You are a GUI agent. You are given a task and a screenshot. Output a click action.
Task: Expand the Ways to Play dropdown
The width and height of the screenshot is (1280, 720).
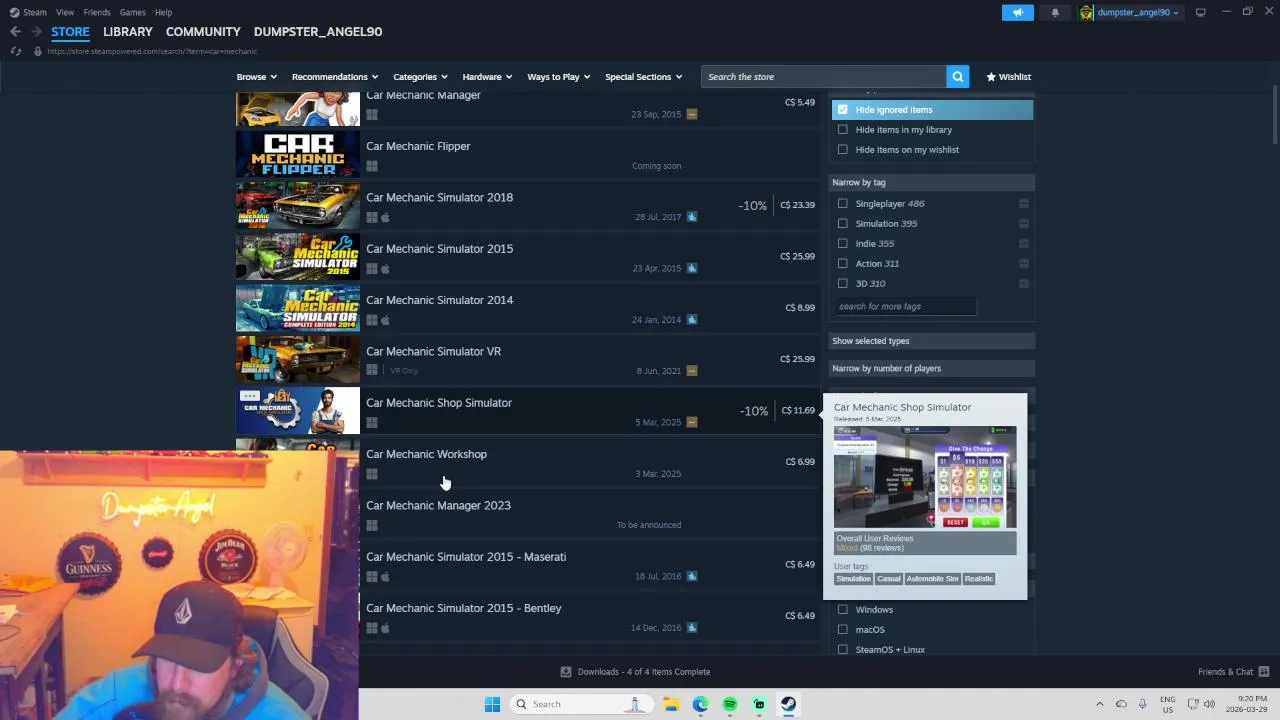(x=558, y=76)
